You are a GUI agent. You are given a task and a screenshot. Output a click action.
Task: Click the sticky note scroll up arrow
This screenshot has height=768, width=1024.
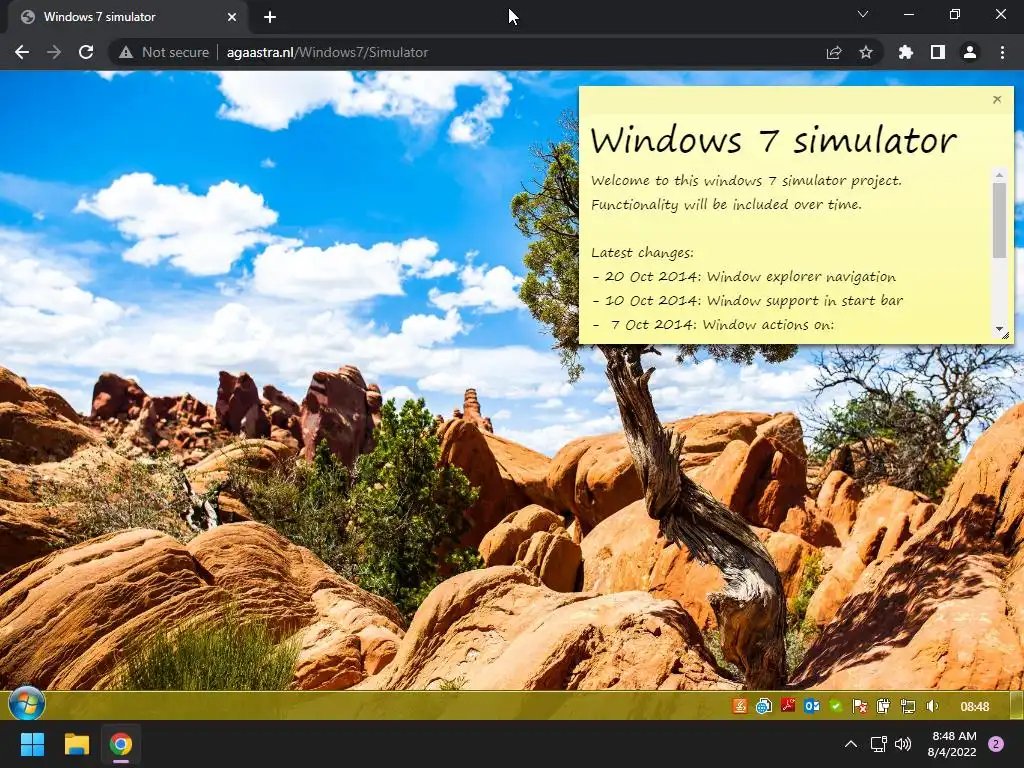[x=999, y=175]
